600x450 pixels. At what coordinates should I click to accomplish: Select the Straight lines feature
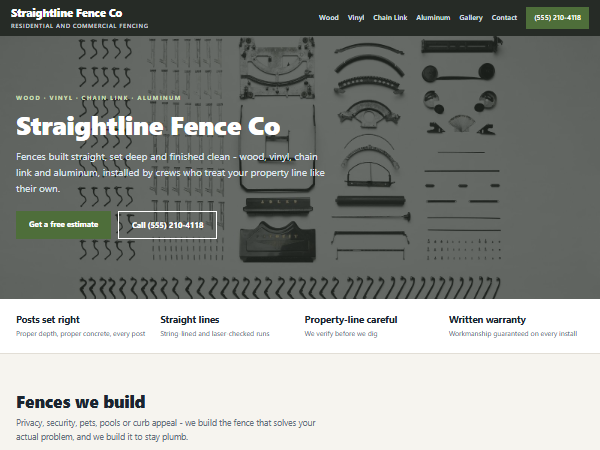[215, 326]
